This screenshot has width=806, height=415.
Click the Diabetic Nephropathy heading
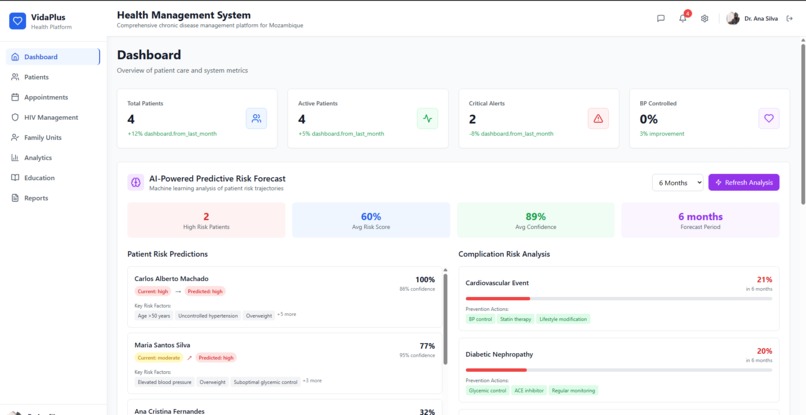pos(499,354)
